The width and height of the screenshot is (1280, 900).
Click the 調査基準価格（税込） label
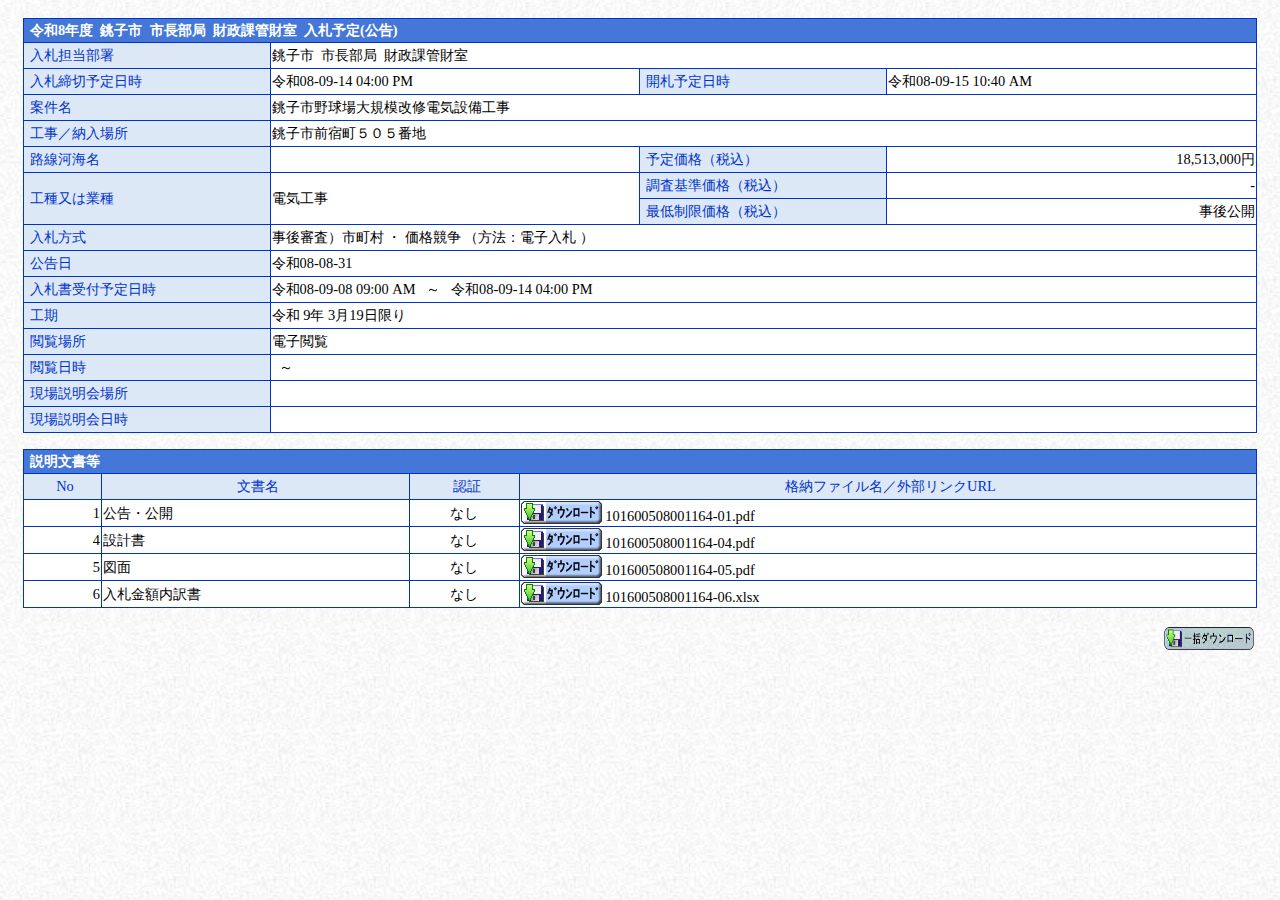click(716, 186)
